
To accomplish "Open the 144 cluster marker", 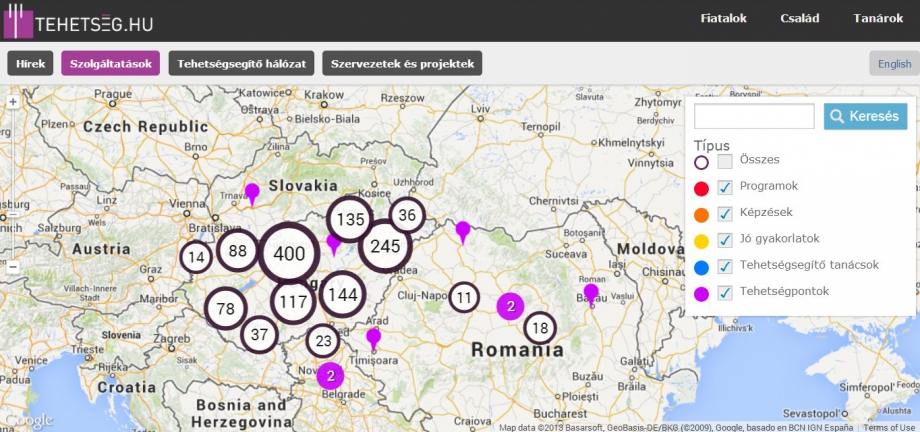I will (343, 295).
